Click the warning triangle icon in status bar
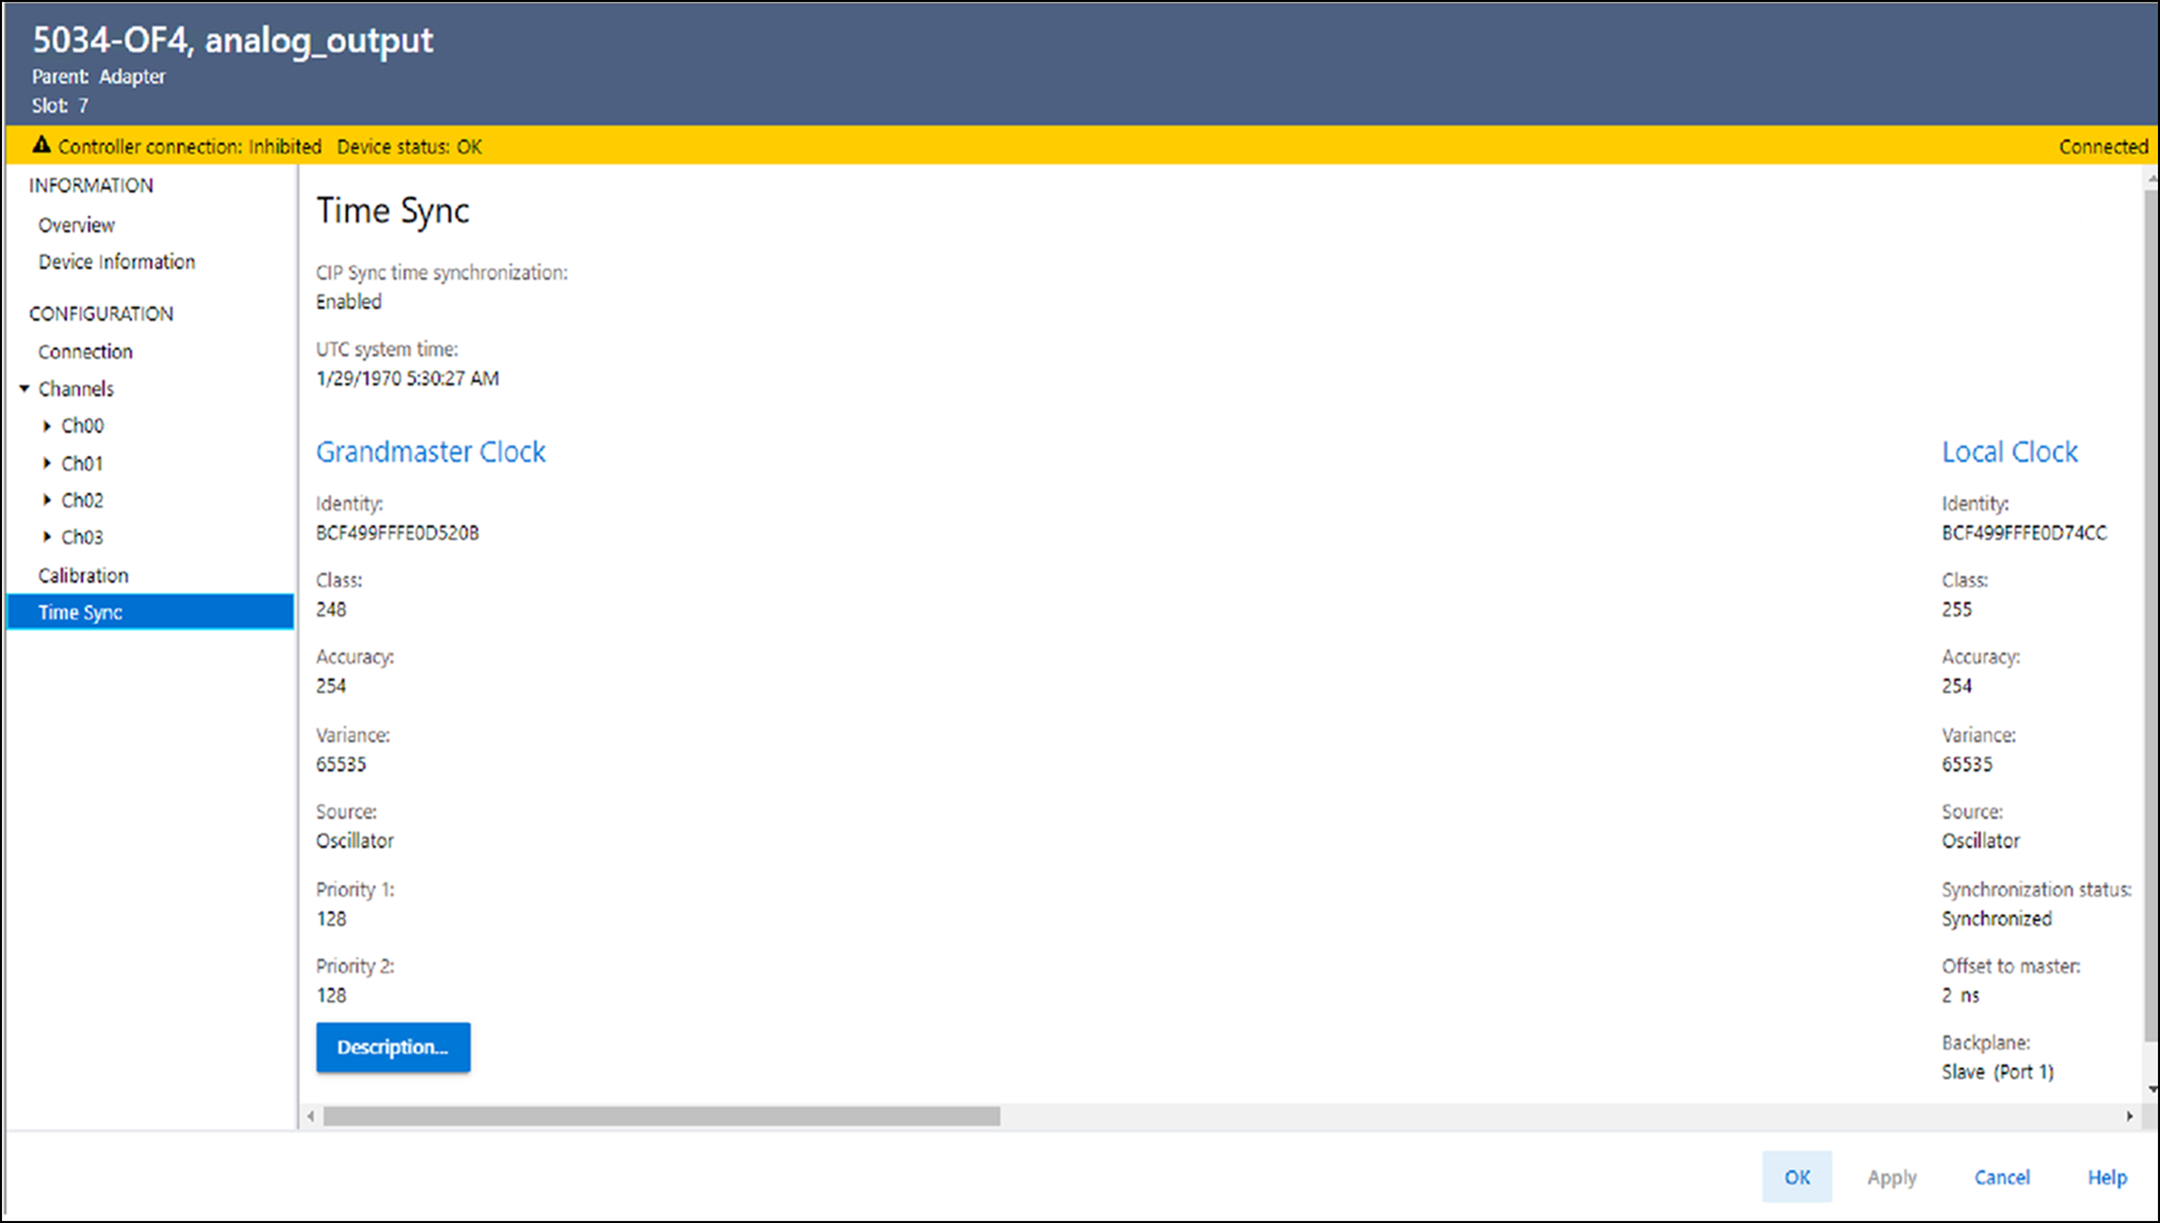Screen dimensions: 2160x1223 coord(41,145)
